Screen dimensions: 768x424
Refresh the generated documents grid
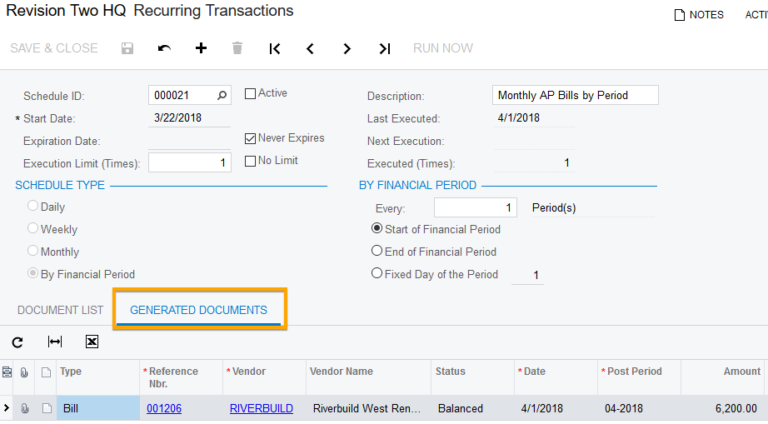click(18, 342)
